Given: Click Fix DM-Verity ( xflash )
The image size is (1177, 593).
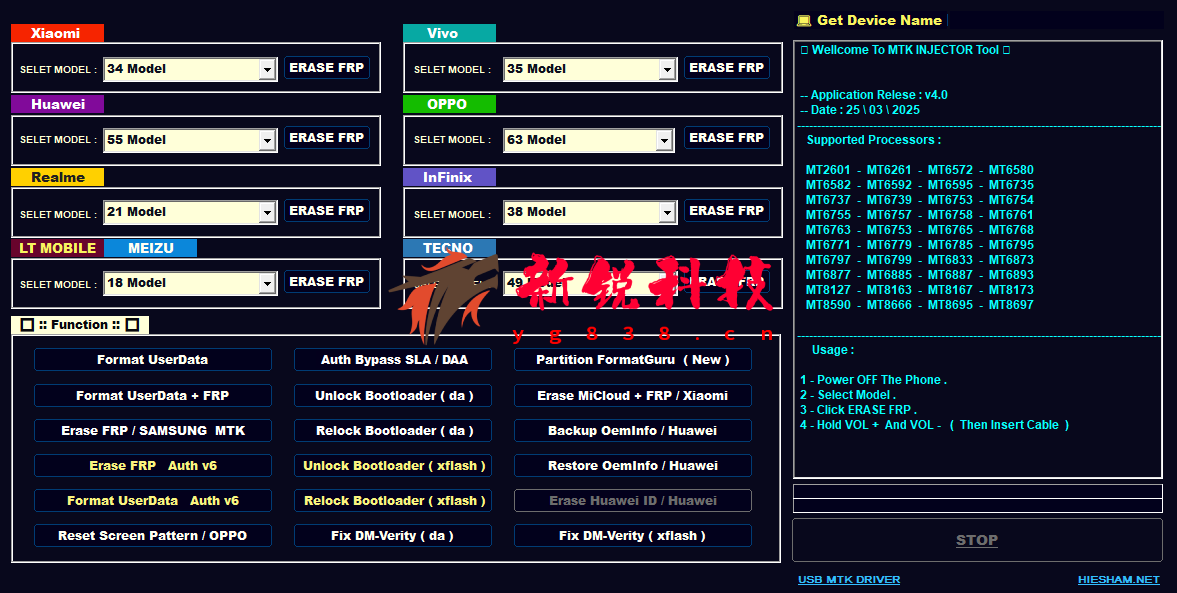Looking at the screenshot, I should [x=633, y=536].
